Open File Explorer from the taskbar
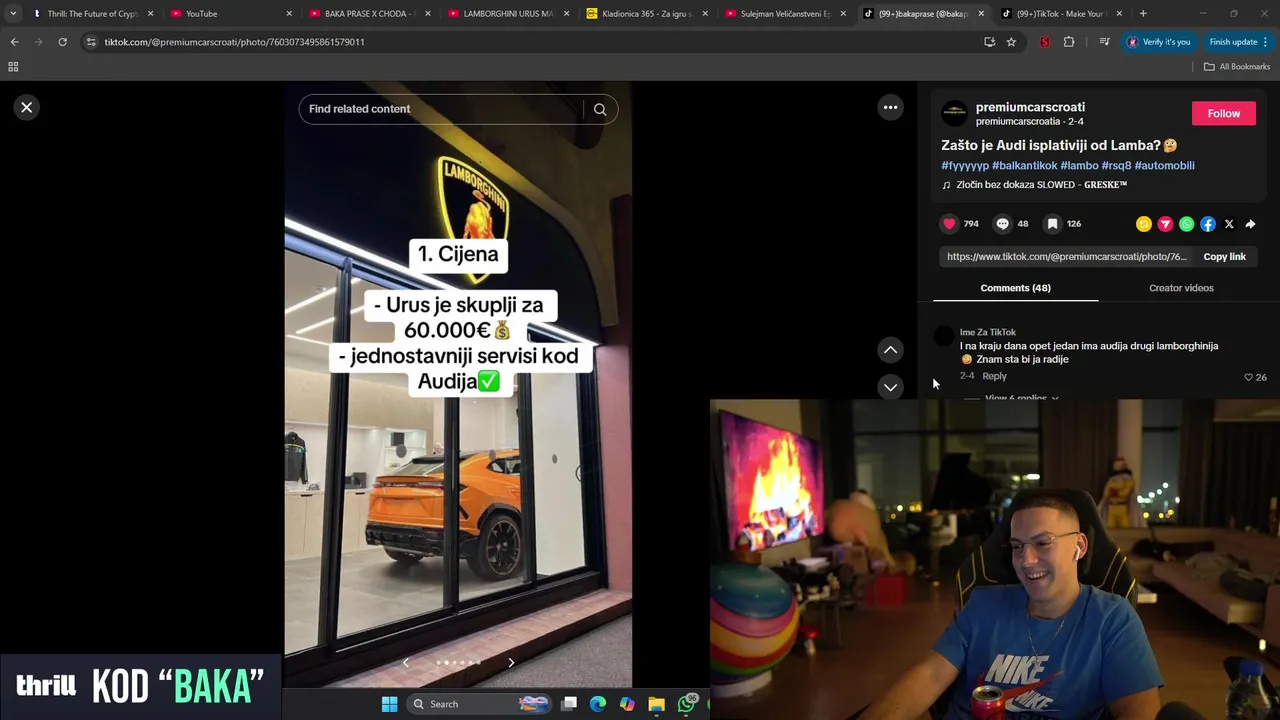Screen dimensions: 1280x720 coord(656,704)
